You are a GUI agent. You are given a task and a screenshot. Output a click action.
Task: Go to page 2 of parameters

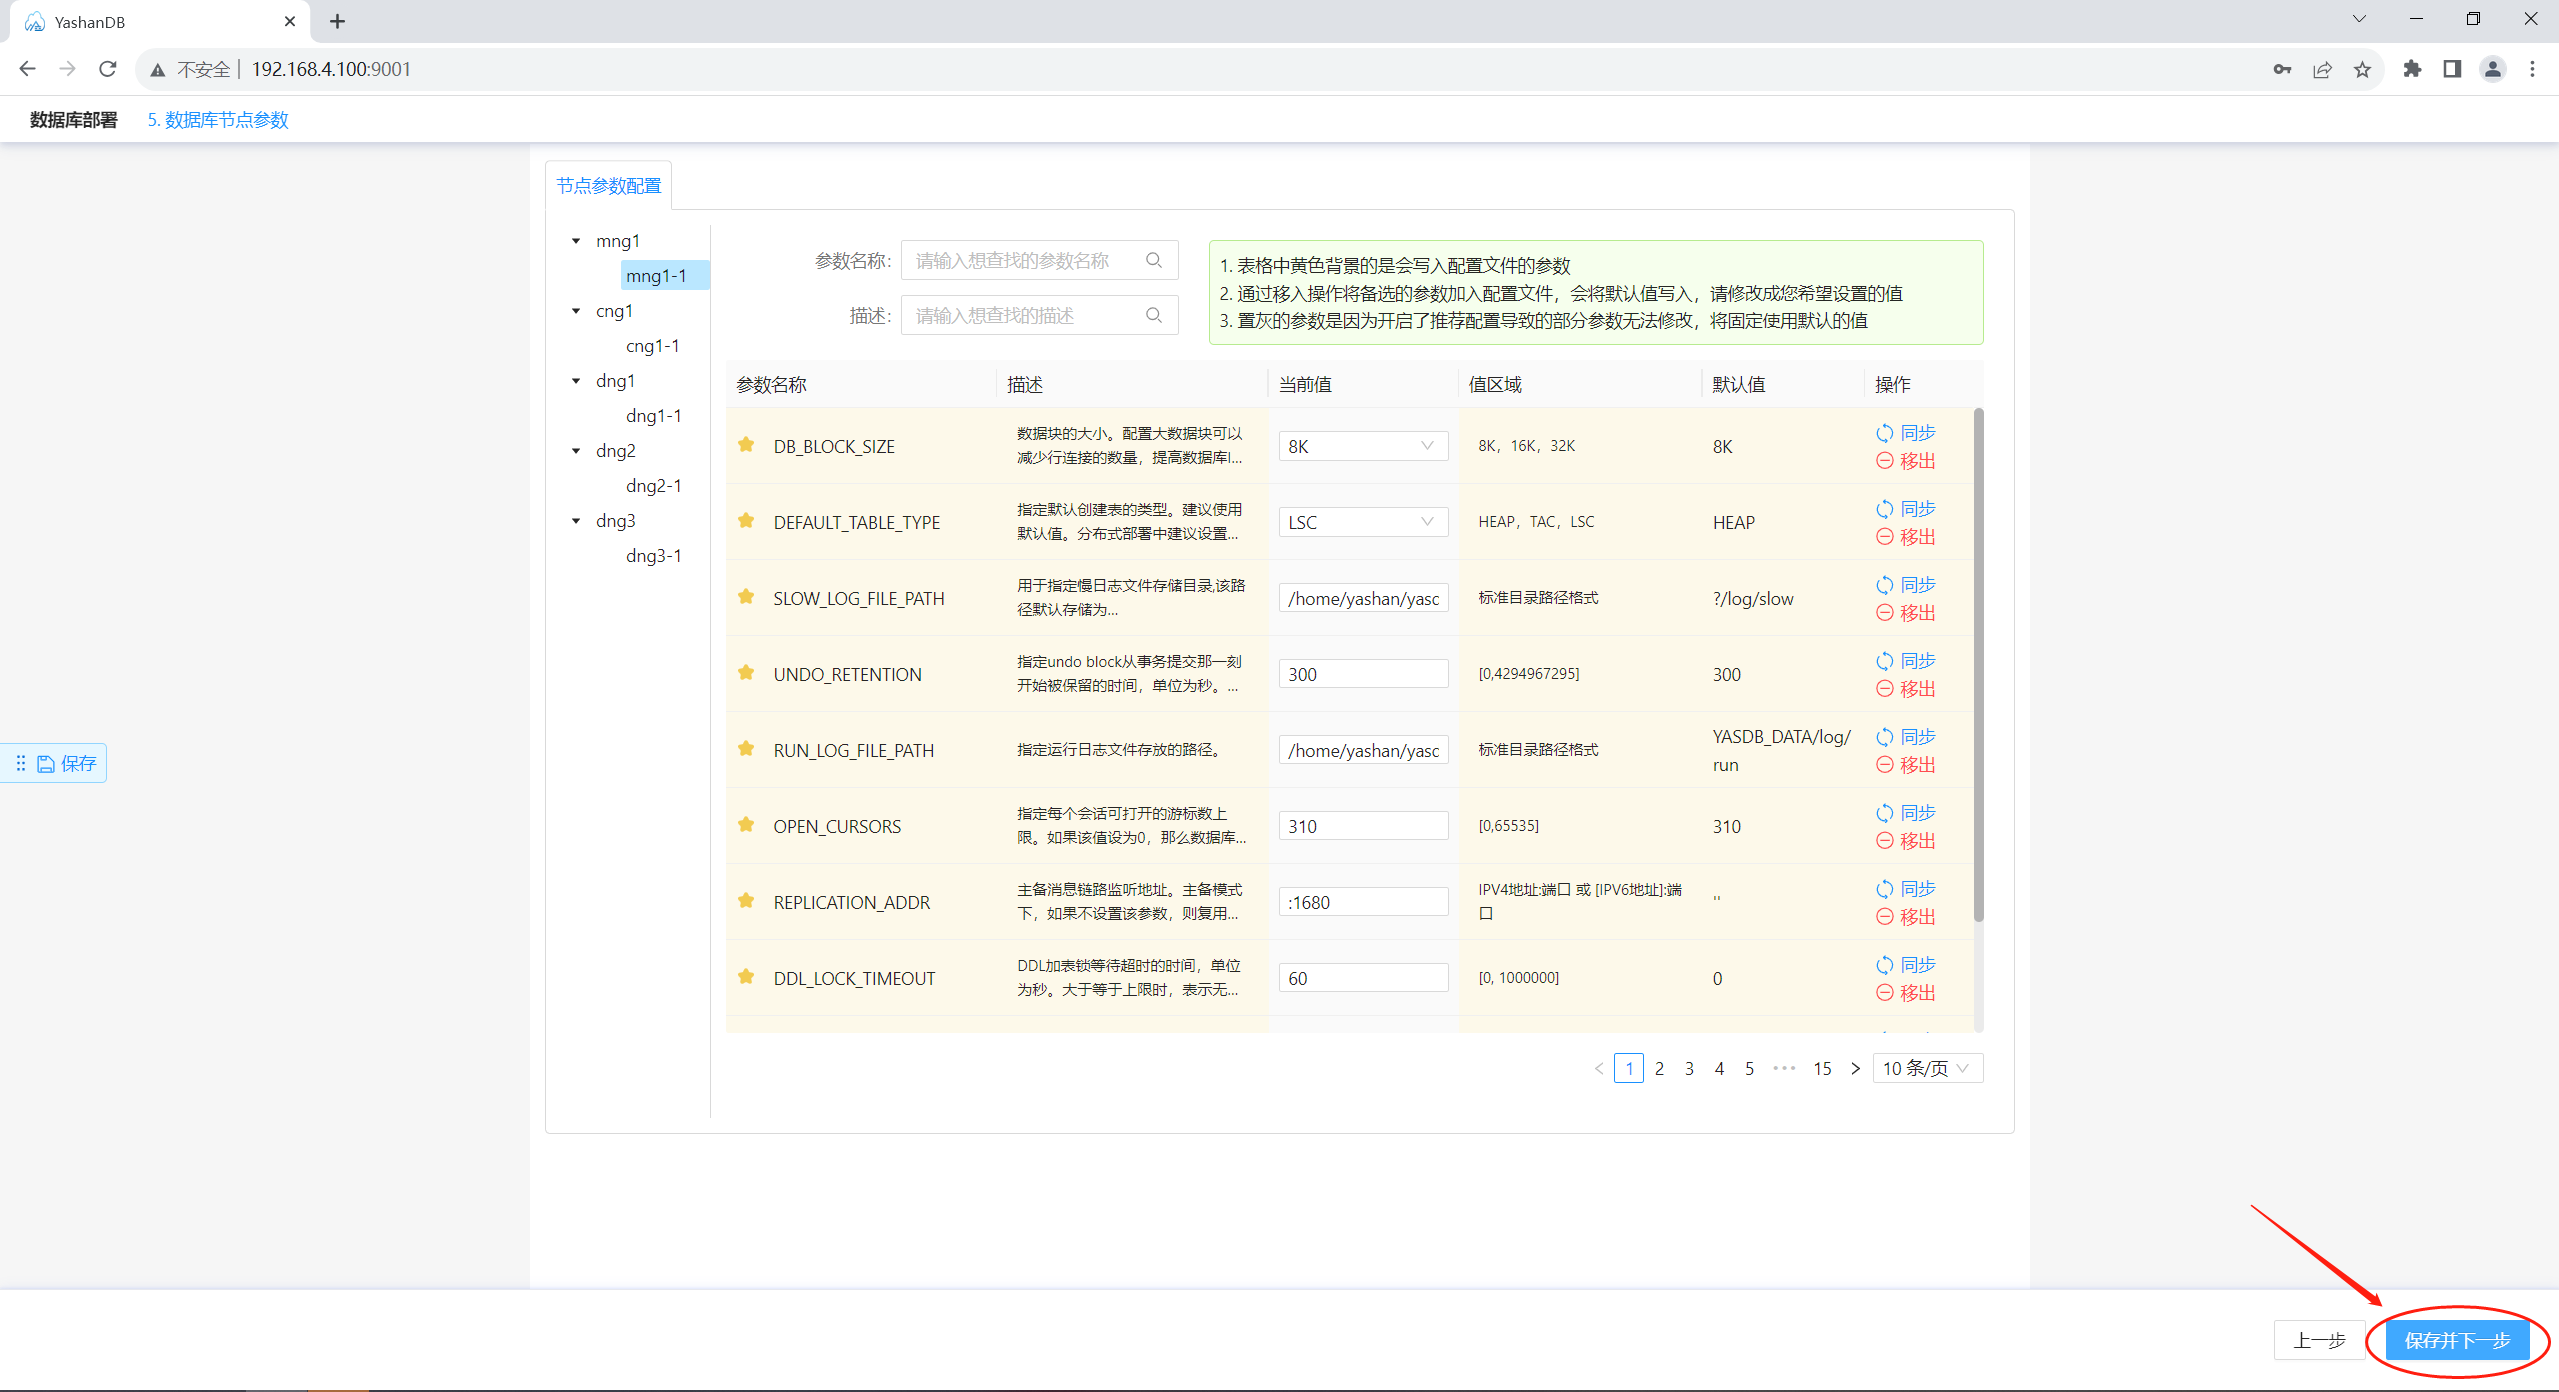tap(1659, 1068)
